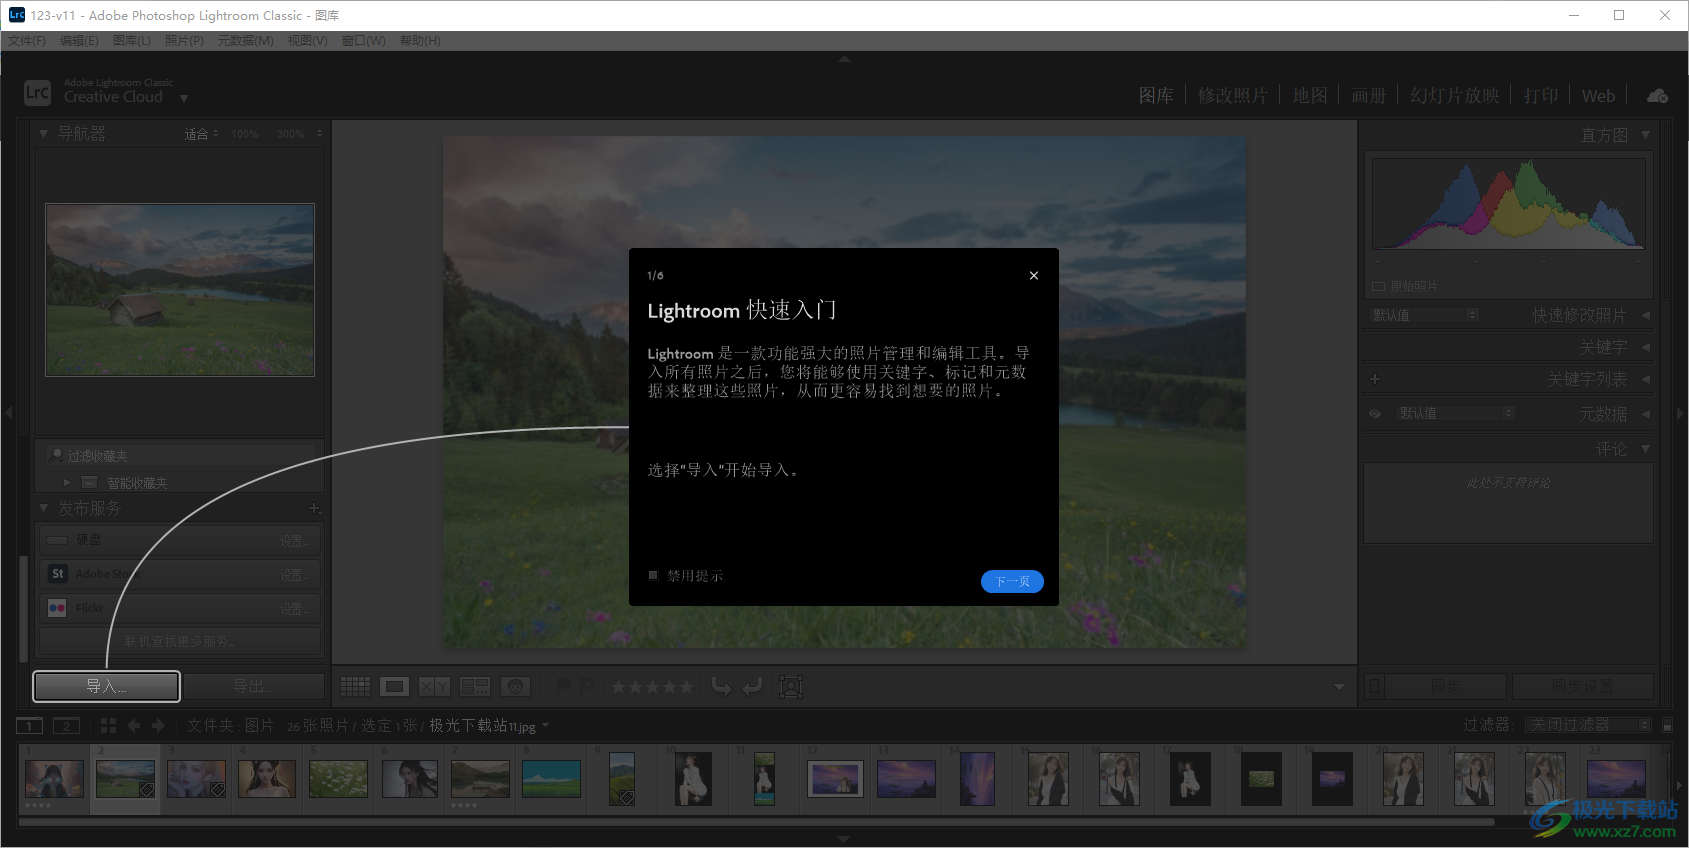Add a publish service with plus
This screenshot has height=848, width=1689.
(x=314, y=508)
